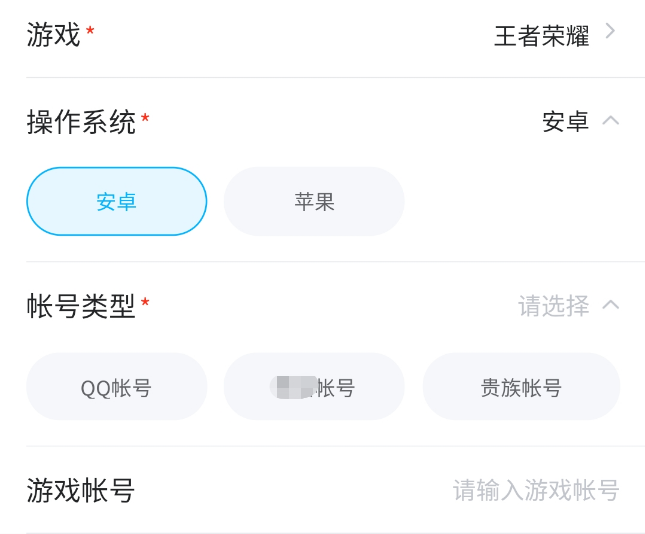Choose 苹果 as the operating system

click(314, 201)
